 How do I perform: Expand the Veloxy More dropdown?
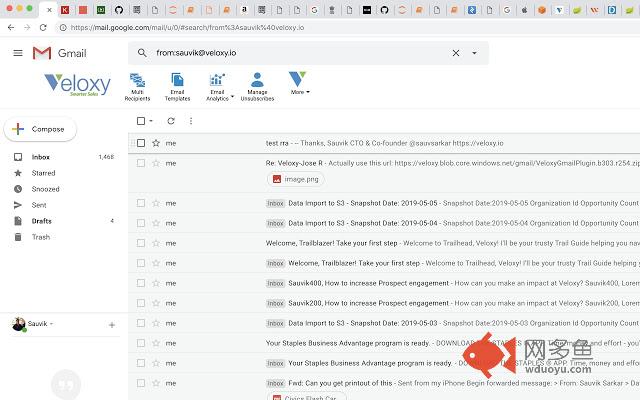click(298, 82)
